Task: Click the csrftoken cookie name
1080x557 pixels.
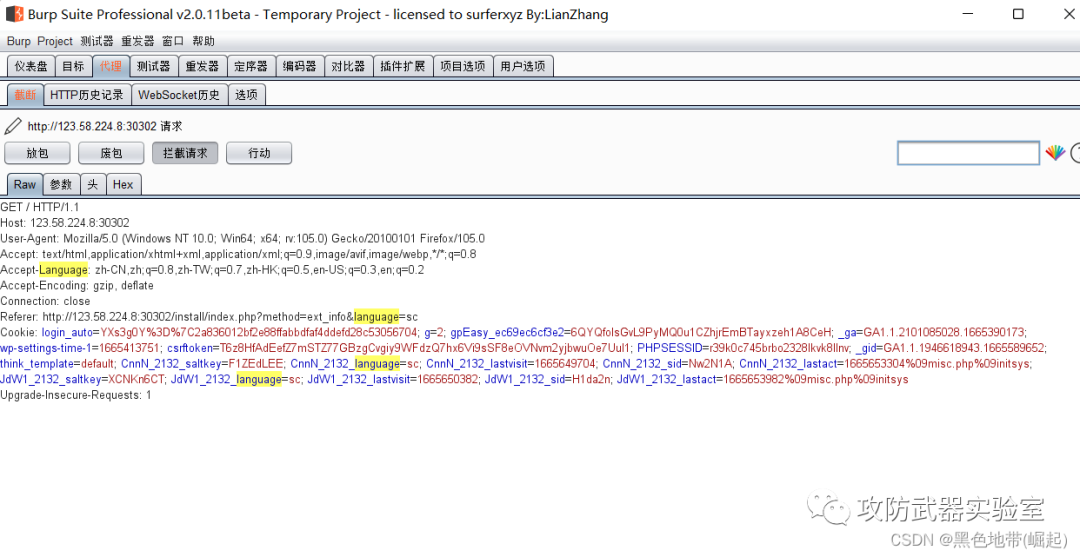Action: coord(190,348)
